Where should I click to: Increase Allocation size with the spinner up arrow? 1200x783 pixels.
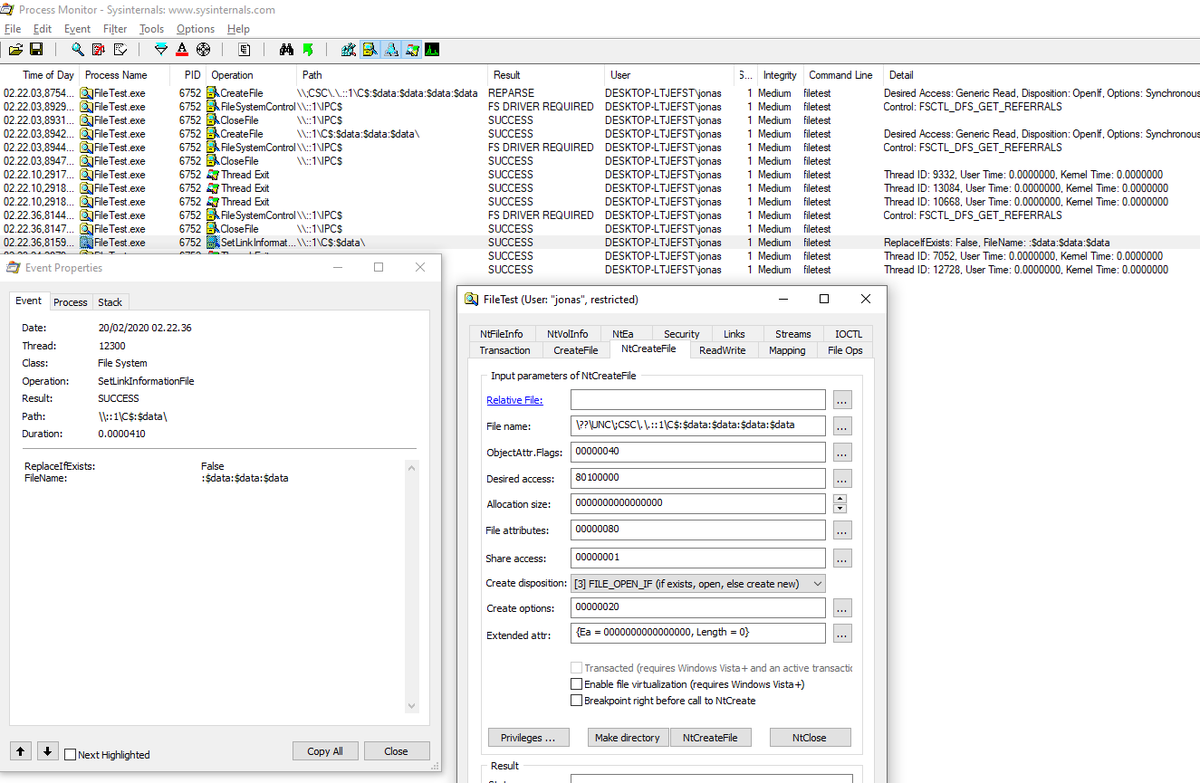[840, 499]
